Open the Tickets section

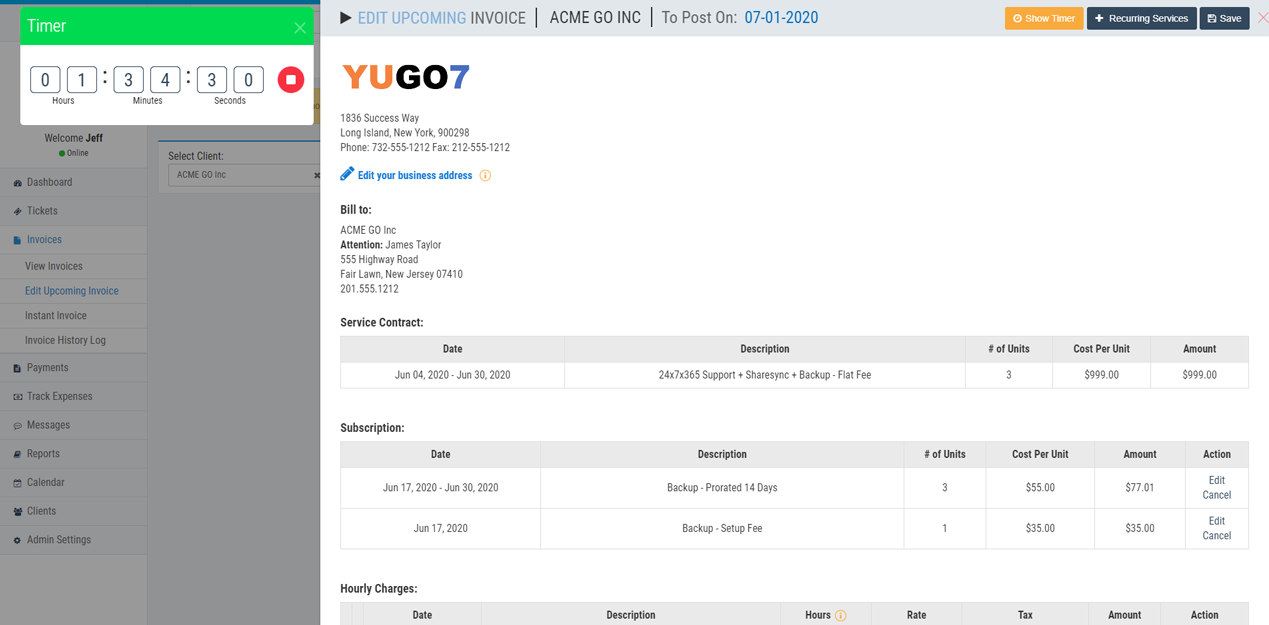[x=42, y=211]
